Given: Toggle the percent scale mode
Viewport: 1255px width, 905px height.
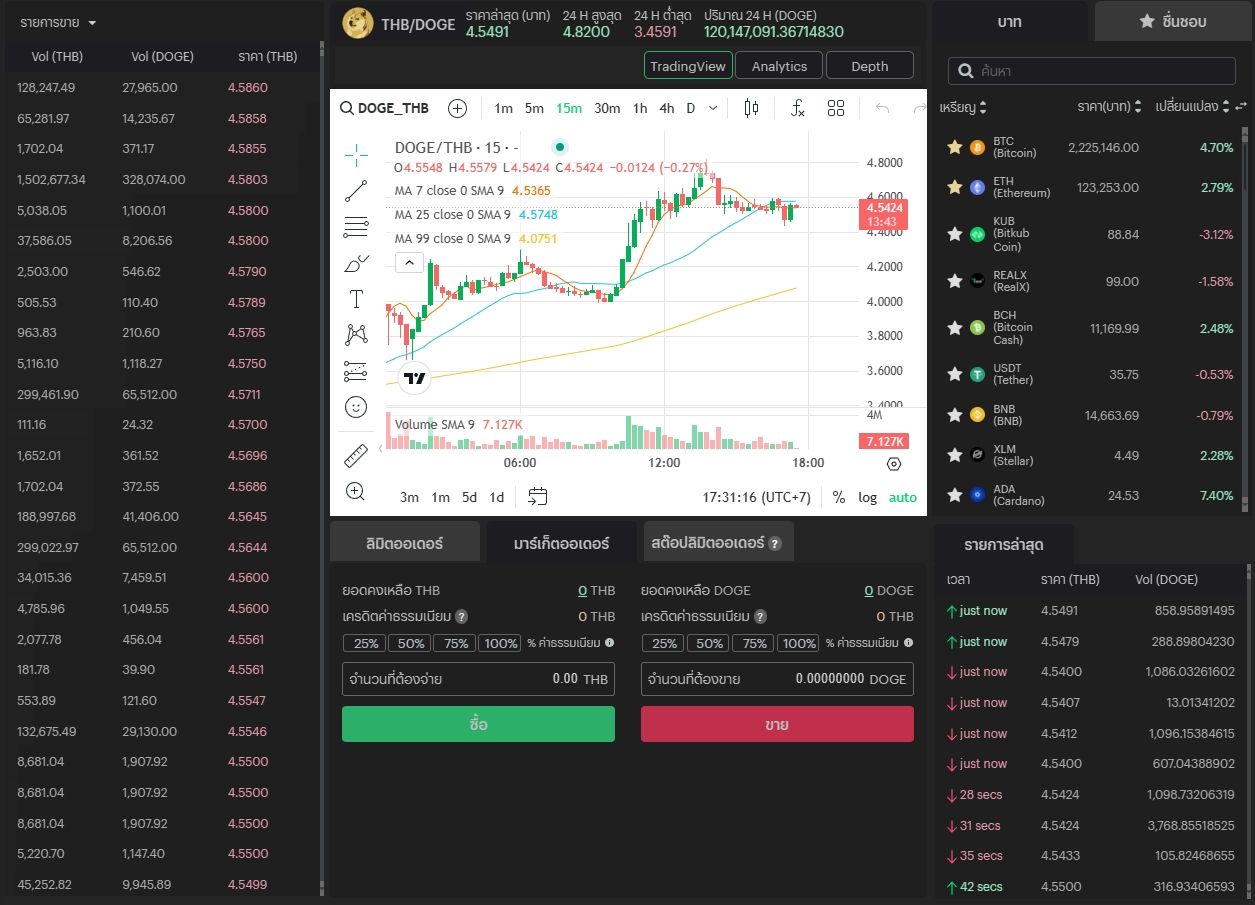Looking at the screenshot, I should point(839,497).
